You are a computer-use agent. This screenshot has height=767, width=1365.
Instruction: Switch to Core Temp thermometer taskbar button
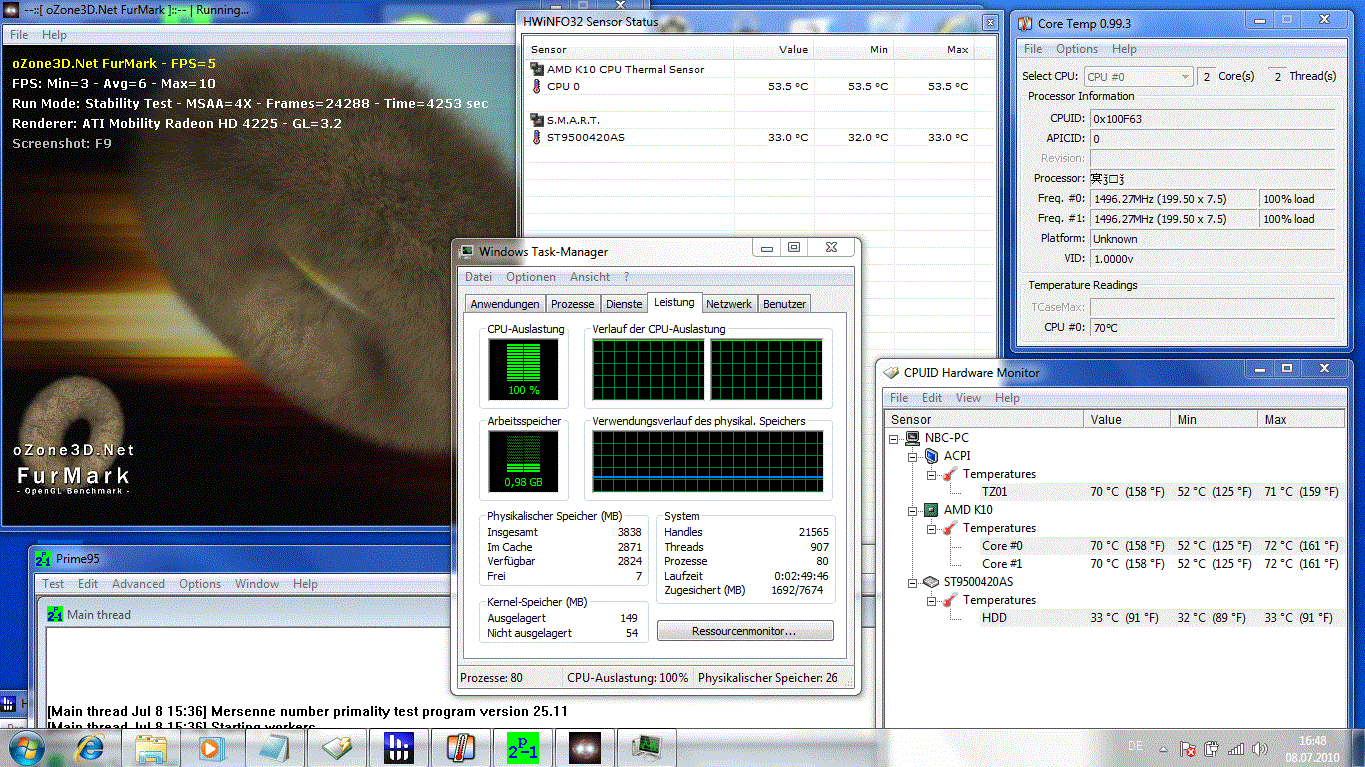461,746
